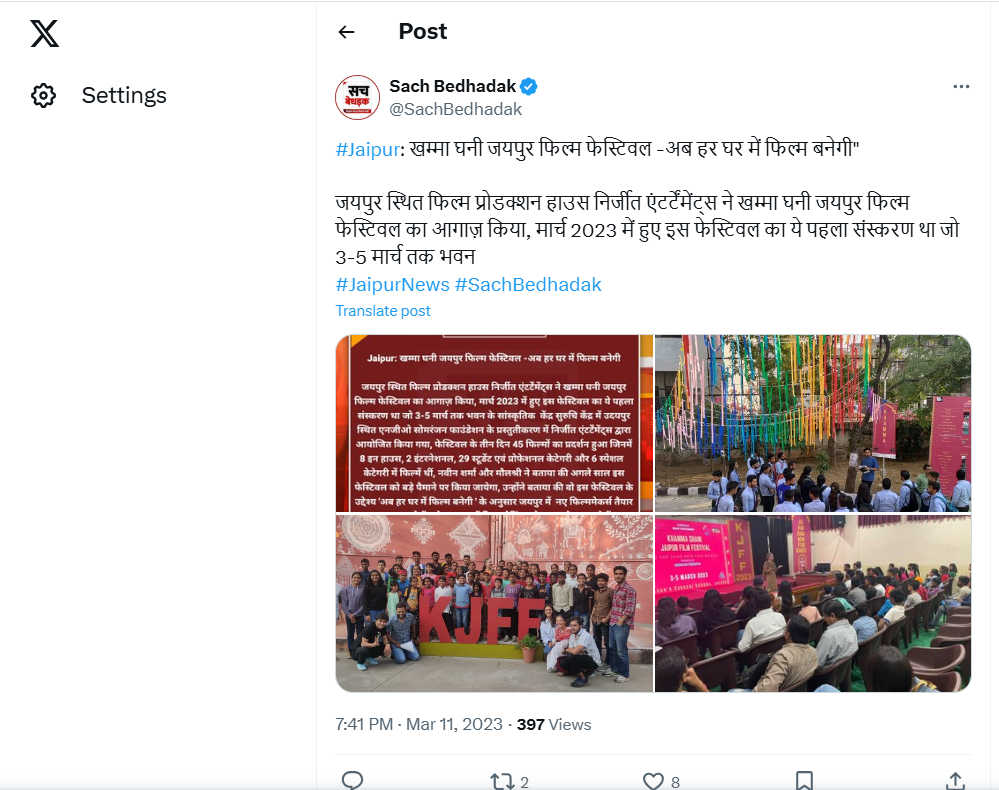
Task: Like the post with heart icon
Action: tap(653, 781)
